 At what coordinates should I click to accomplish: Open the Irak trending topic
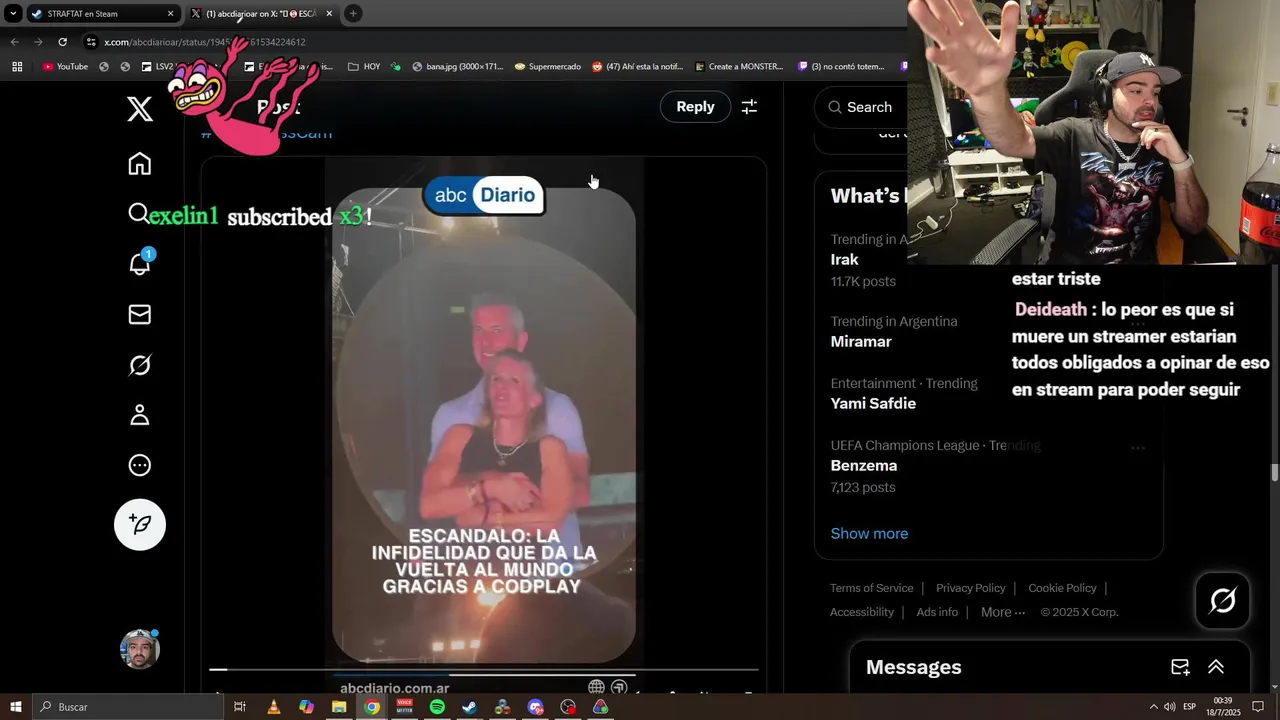[845, 260]
